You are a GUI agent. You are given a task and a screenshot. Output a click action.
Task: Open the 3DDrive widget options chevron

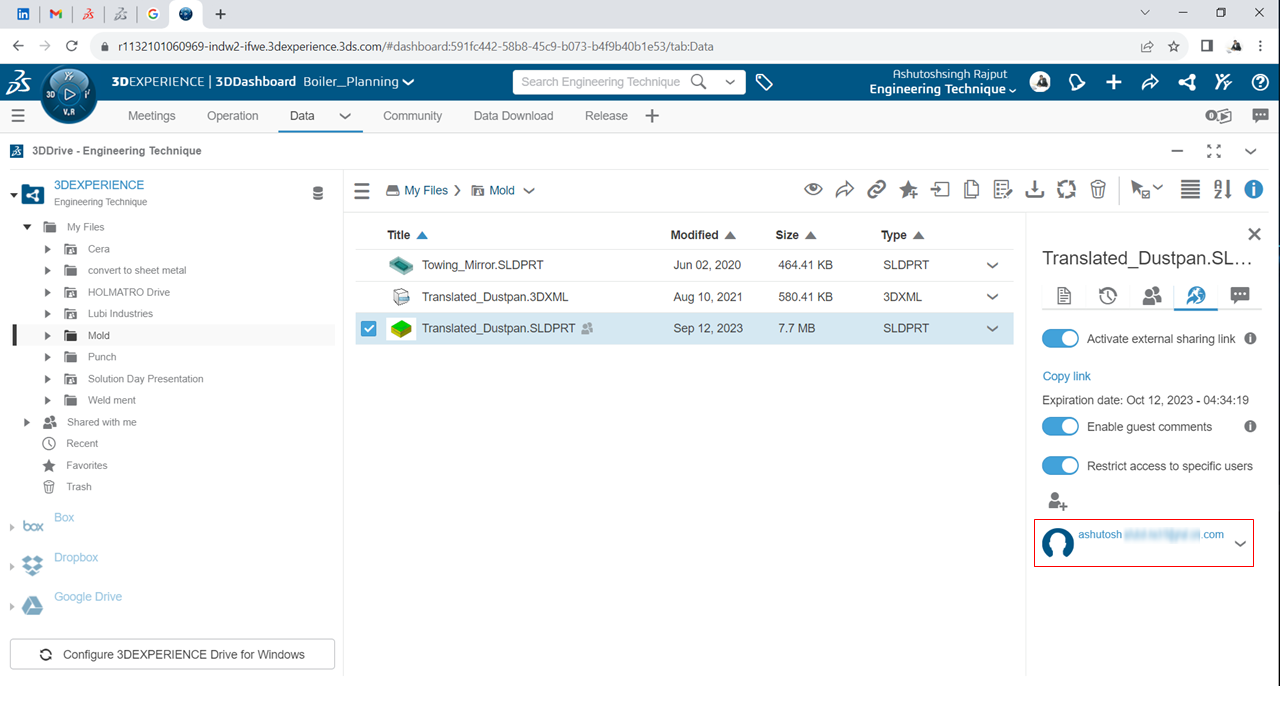click(x=1250, y=151)
